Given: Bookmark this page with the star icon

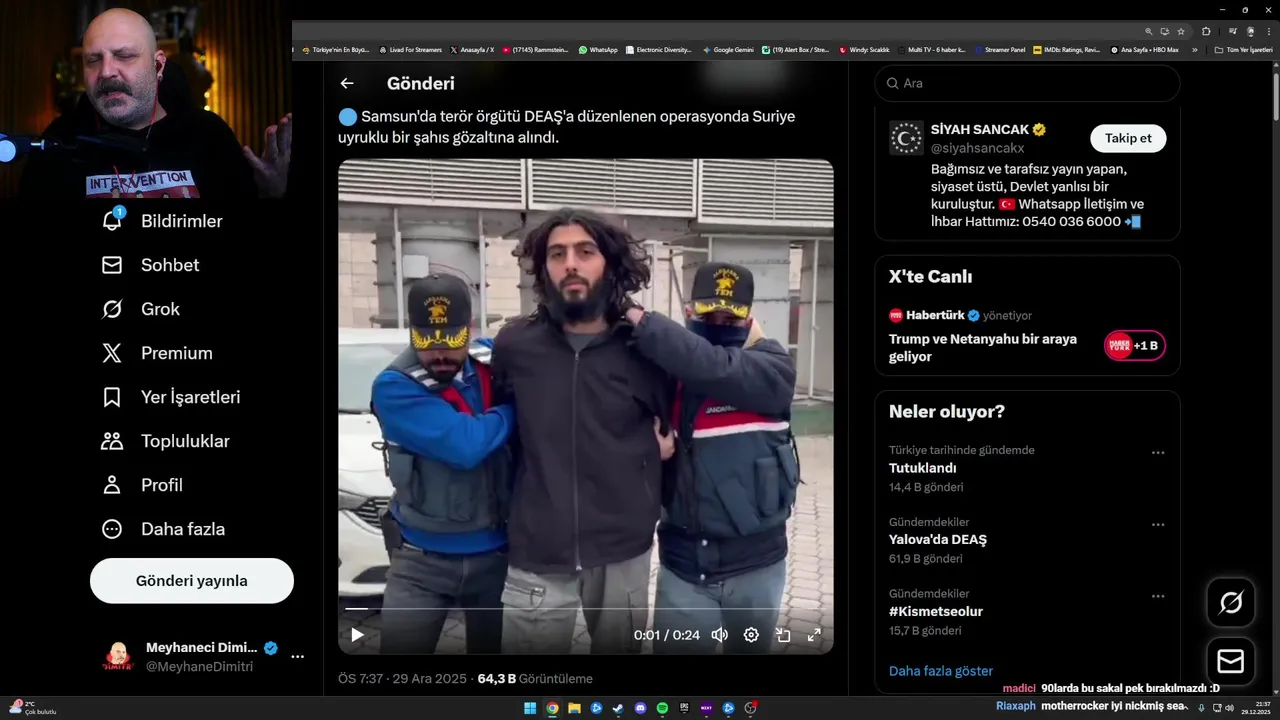Looking at the screenshot, I should point(1181,31).
